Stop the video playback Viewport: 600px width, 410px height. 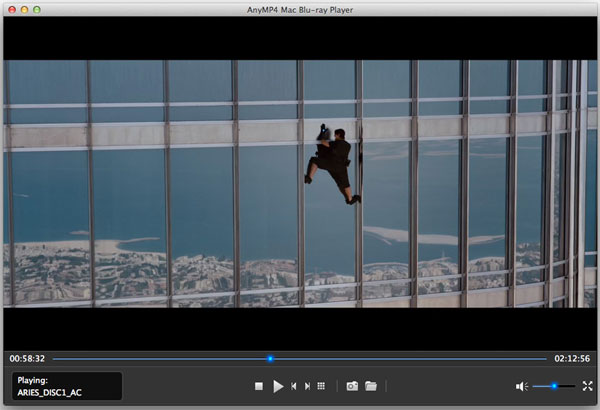pos(258,386)
